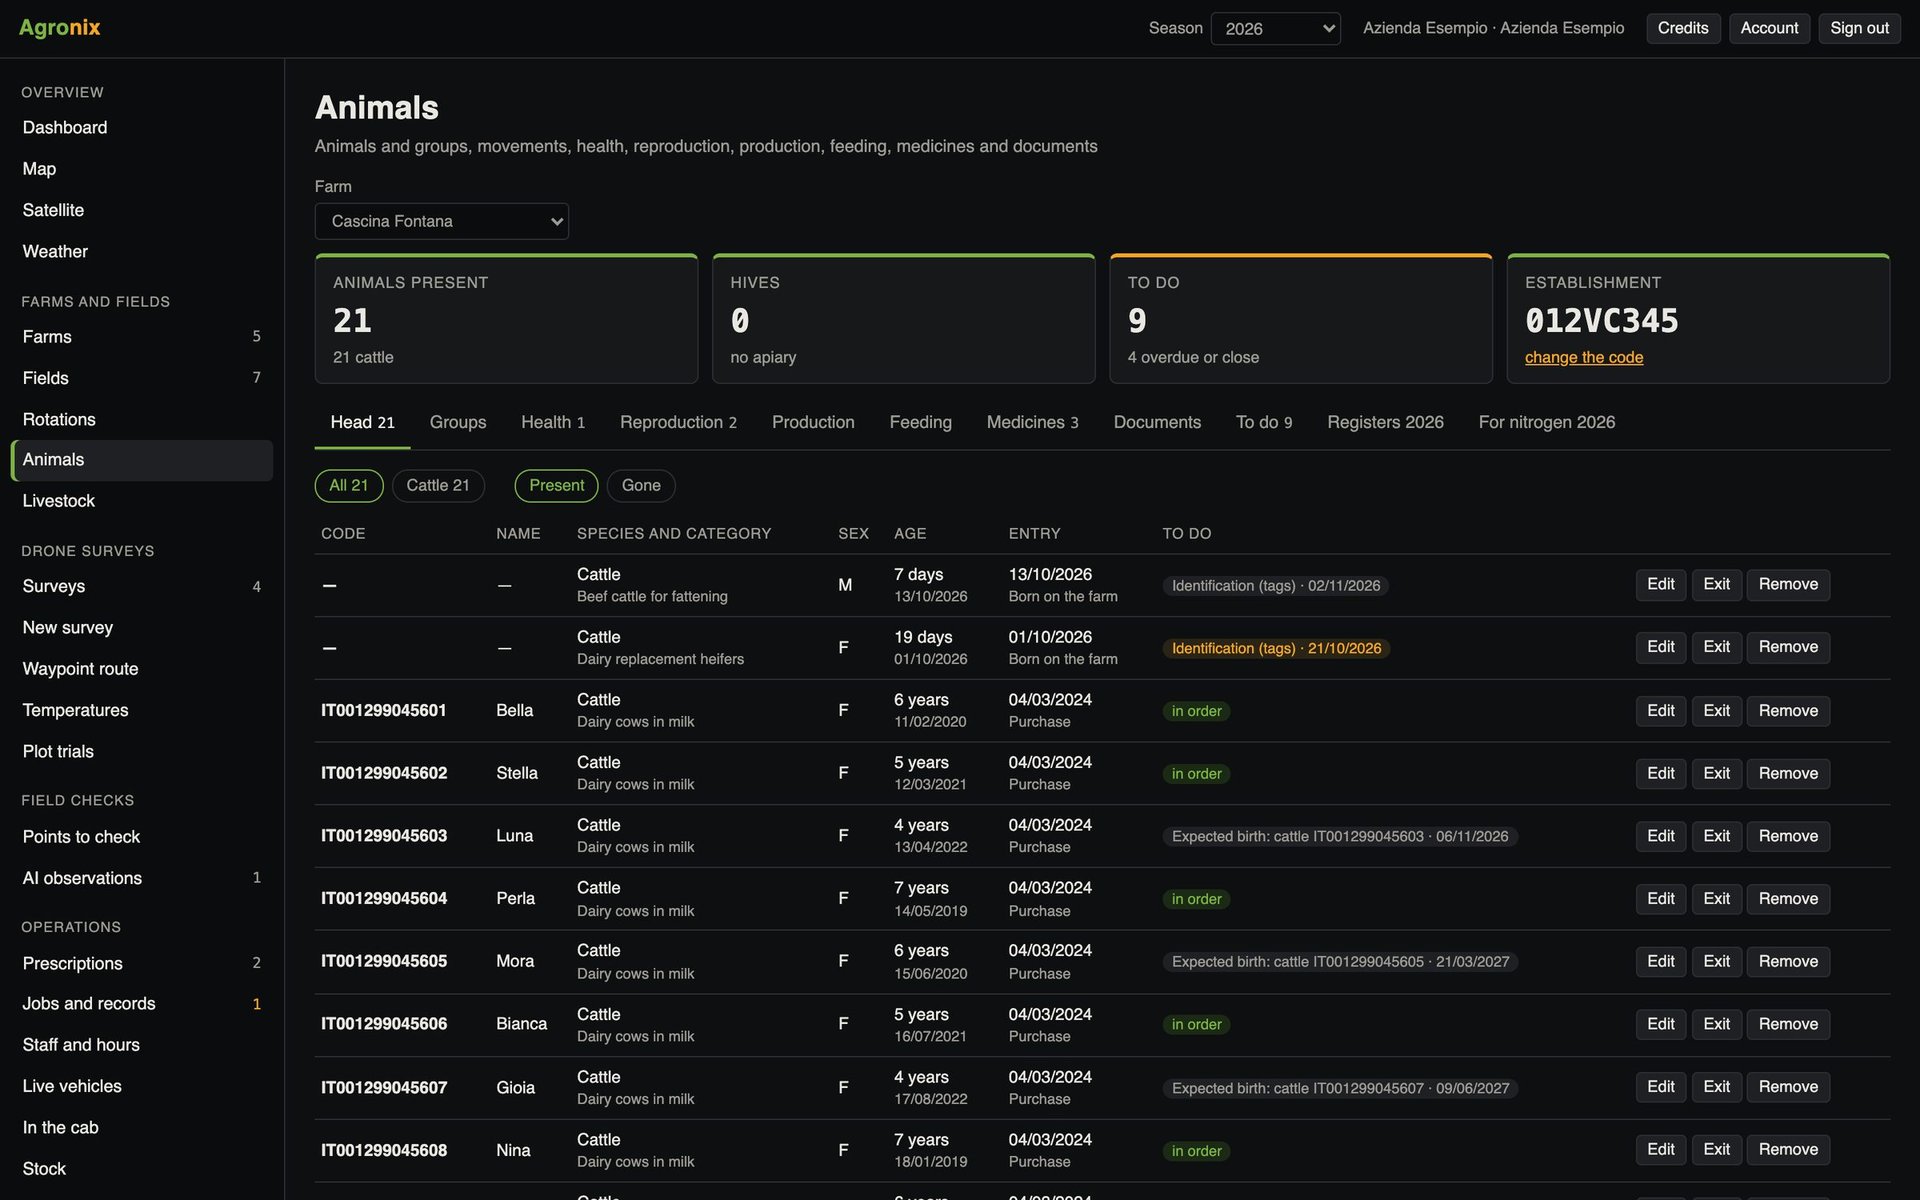1920x1200 pixels.
Task: Open the Reproduction tab
Action: click(678, 422)
